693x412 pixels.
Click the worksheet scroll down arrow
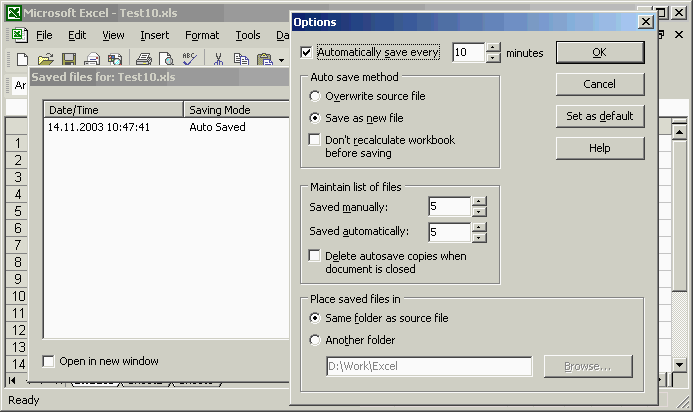click(679, 365)
